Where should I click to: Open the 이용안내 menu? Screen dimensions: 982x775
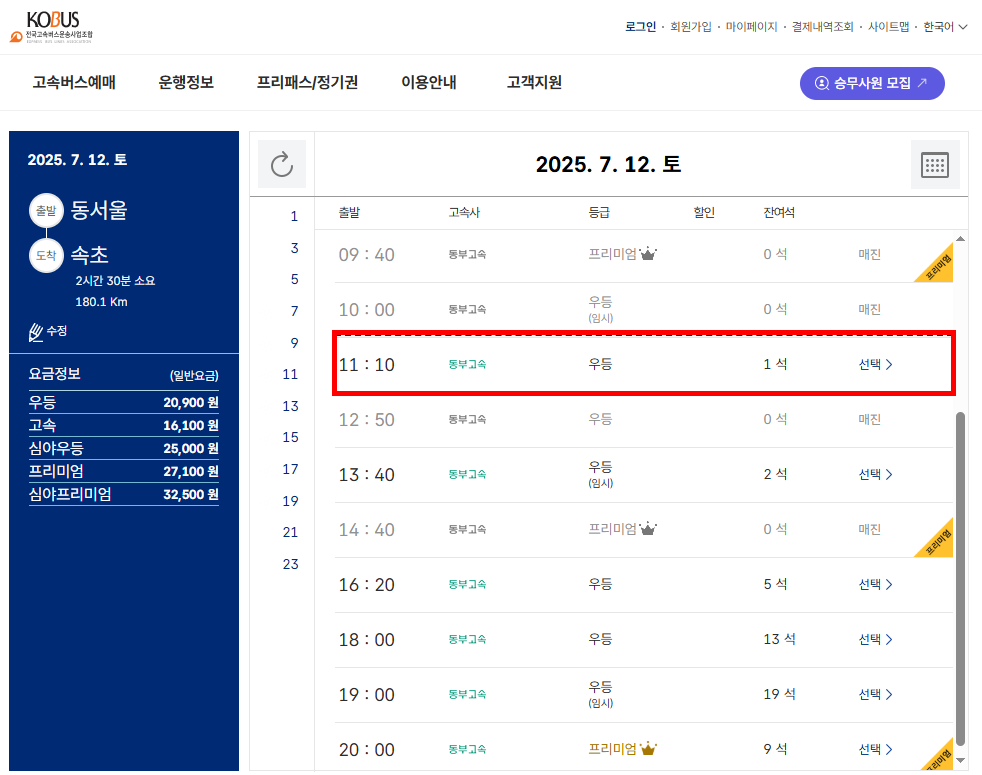[428, 83]
